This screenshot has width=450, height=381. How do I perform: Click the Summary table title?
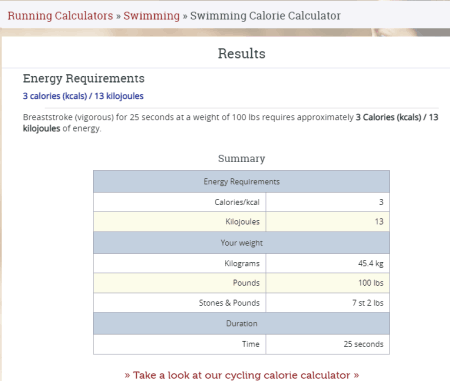coord(242,158)
